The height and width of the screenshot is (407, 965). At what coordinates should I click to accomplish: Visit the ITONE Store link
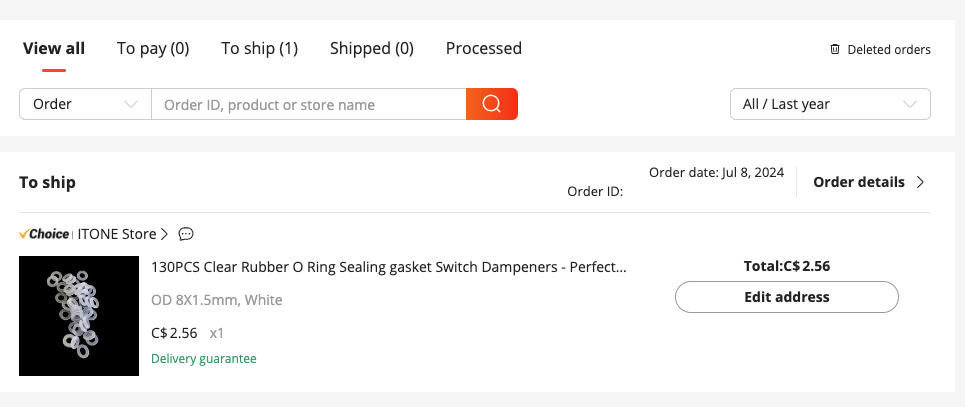coord(116,234)
